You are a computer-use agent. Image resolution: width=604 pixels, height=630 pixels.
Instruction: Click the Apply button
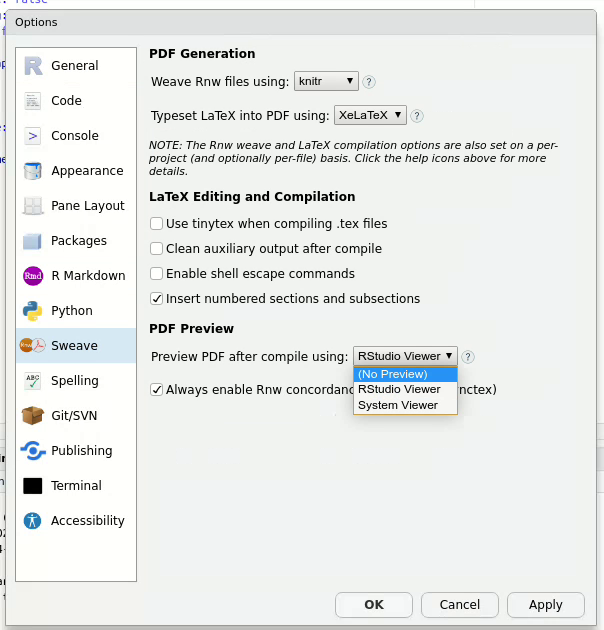(x=546, y=604)
